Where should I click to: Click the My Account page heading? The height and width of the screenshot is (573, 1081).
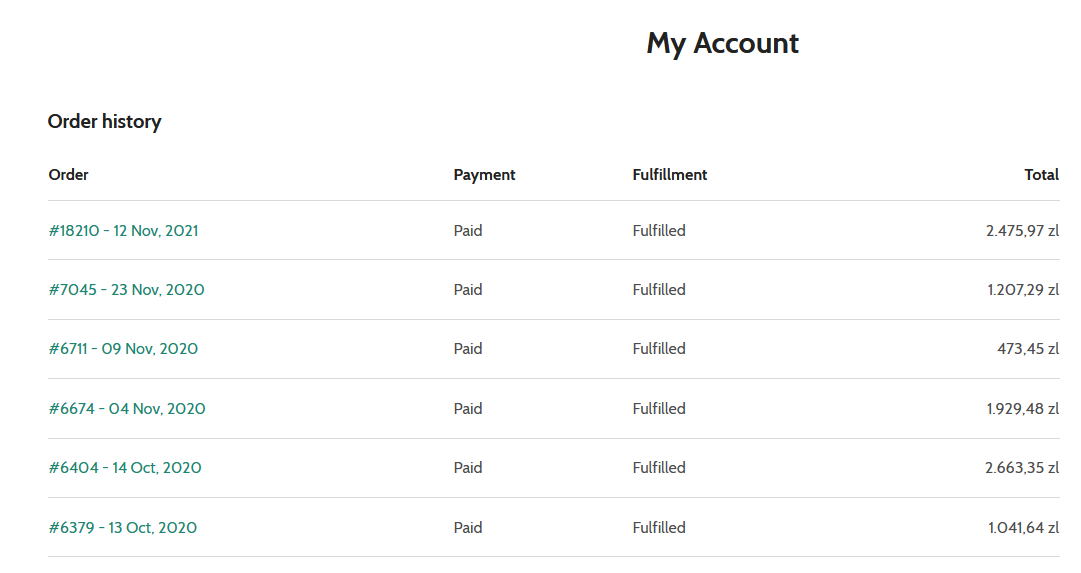pyautogui.click(x=723, y=43)
